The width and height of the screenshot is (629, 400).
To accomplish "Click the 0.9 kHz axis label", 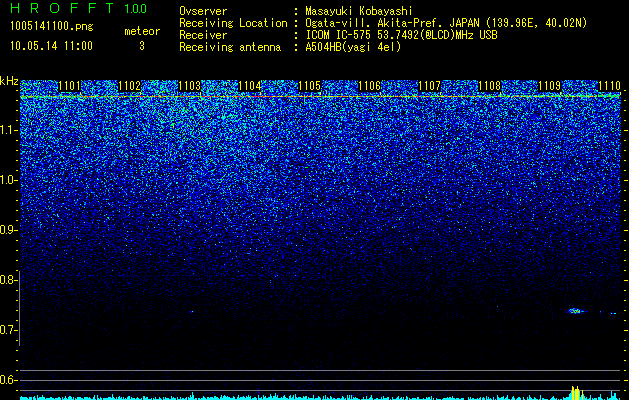I will tap(8, 230).
